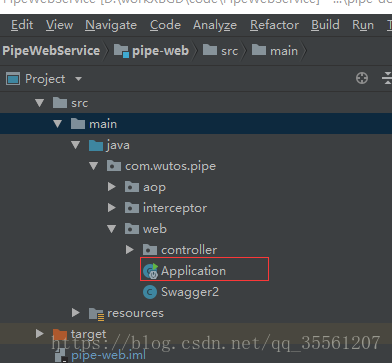
Task: Click the aop package icon
Action: (x=132, y=187)
